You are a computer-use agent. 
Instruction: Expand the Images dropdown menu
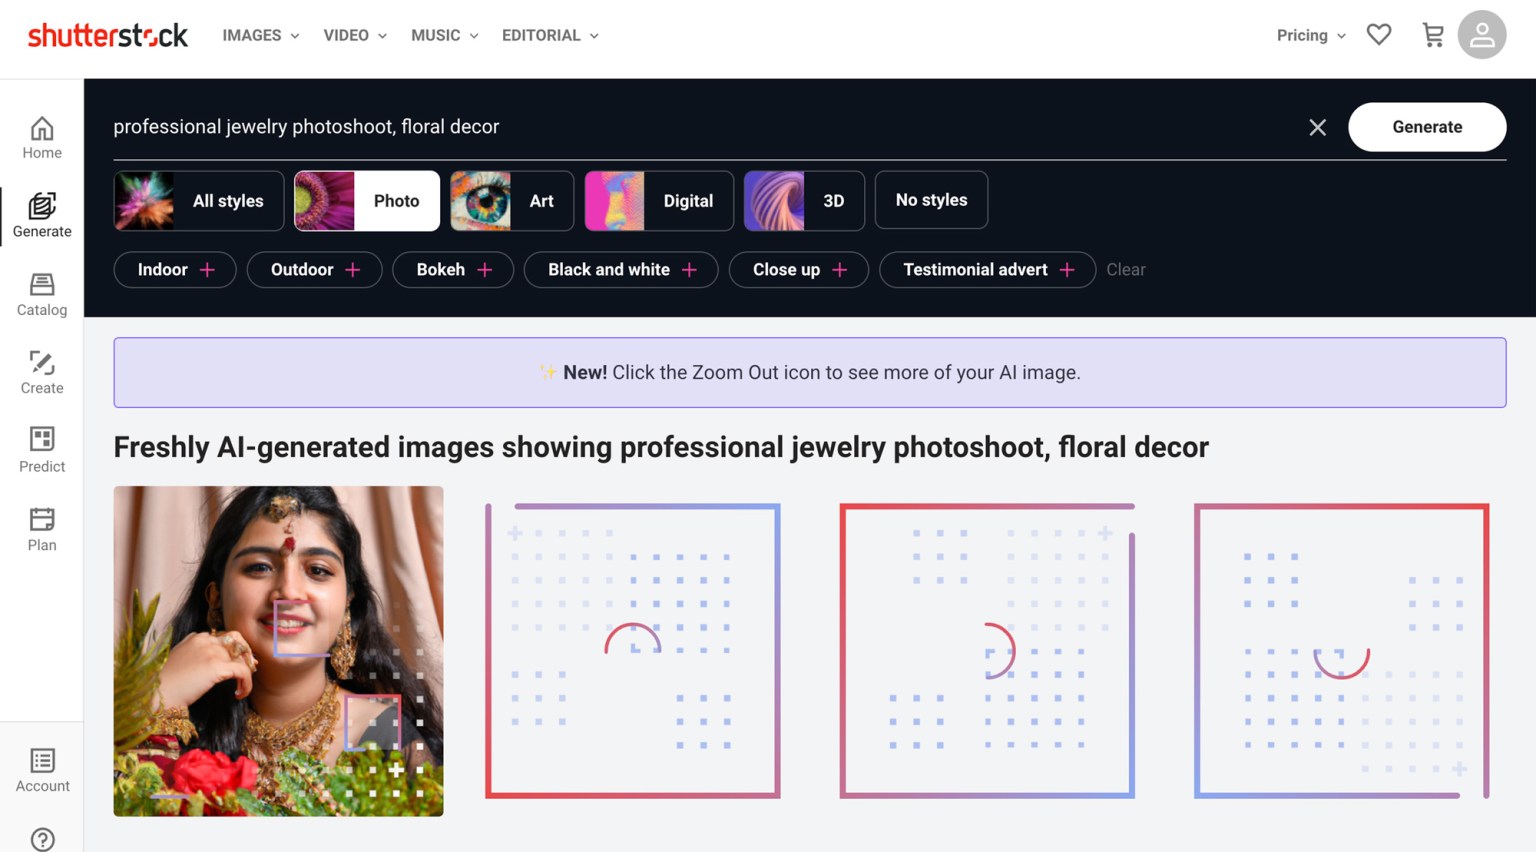(x=260, y=35)
